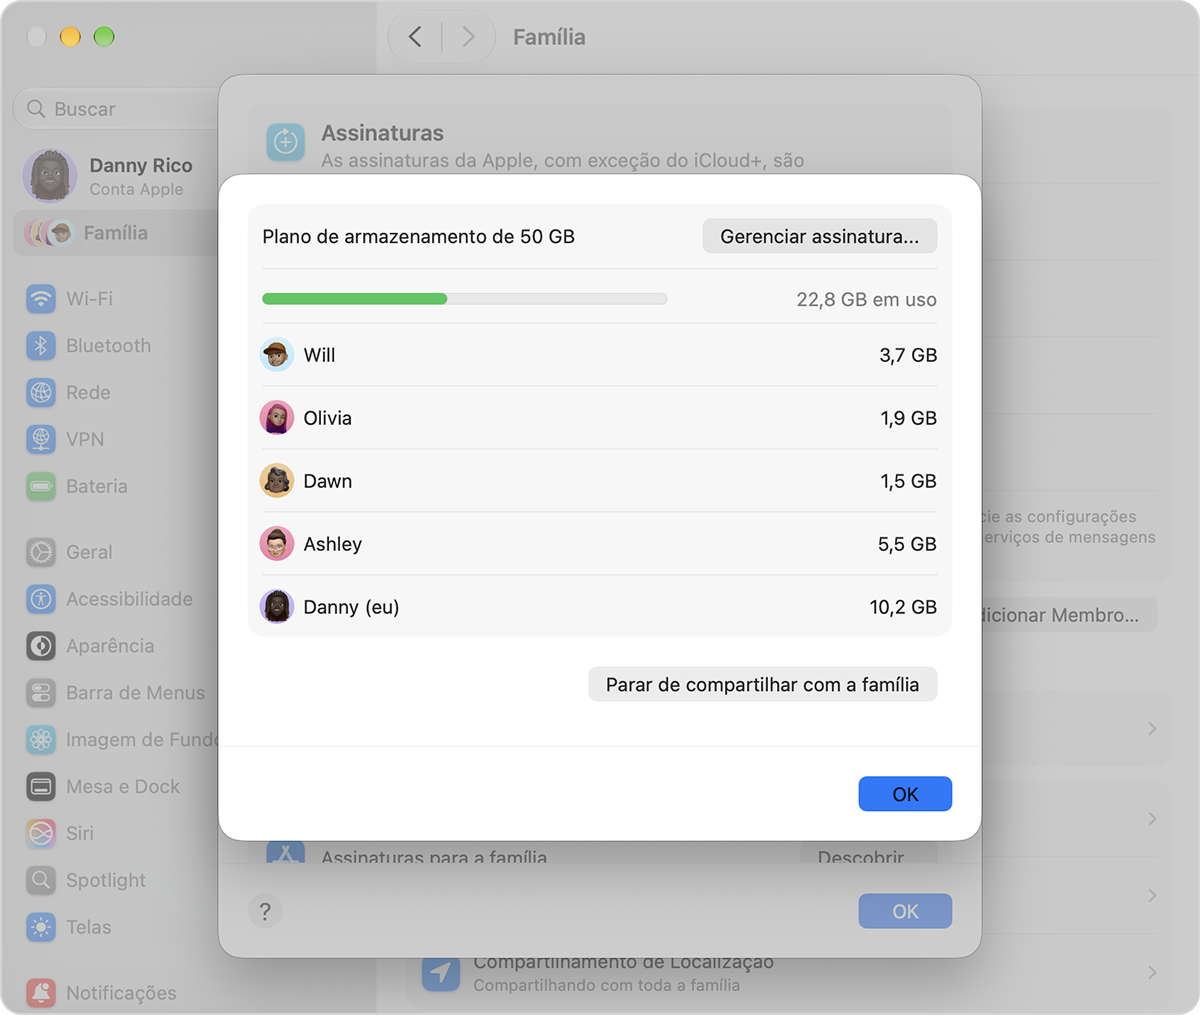This screenshot has height=1016, width=1200.
Task: Click Olivia's '1,9 GB' value
Action: coord(909,418)
